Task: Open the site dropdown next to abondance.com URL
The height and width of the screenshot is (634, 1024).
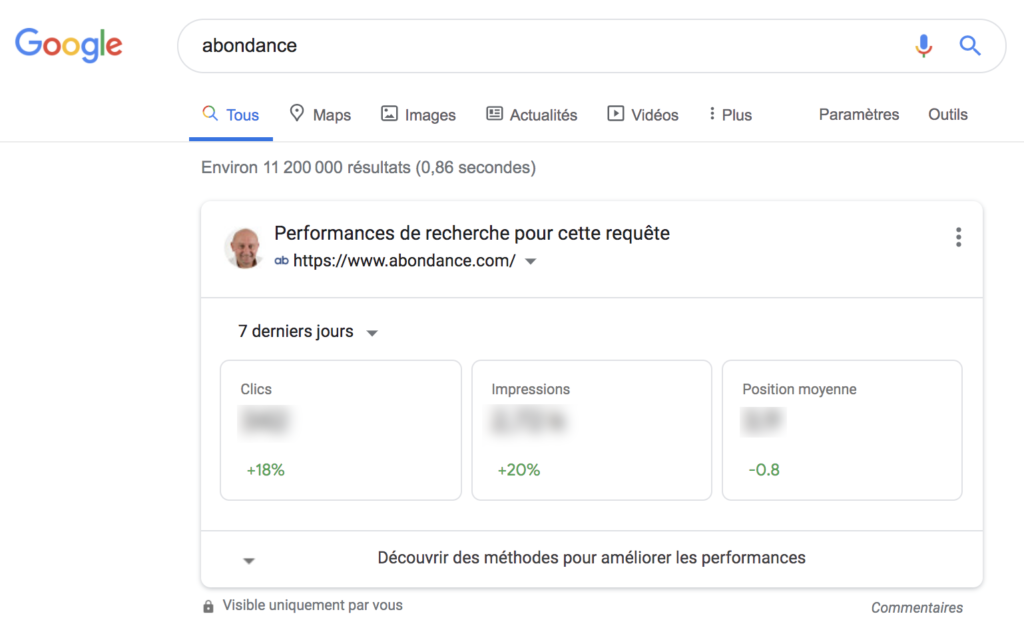Action: tap(531, 261)
